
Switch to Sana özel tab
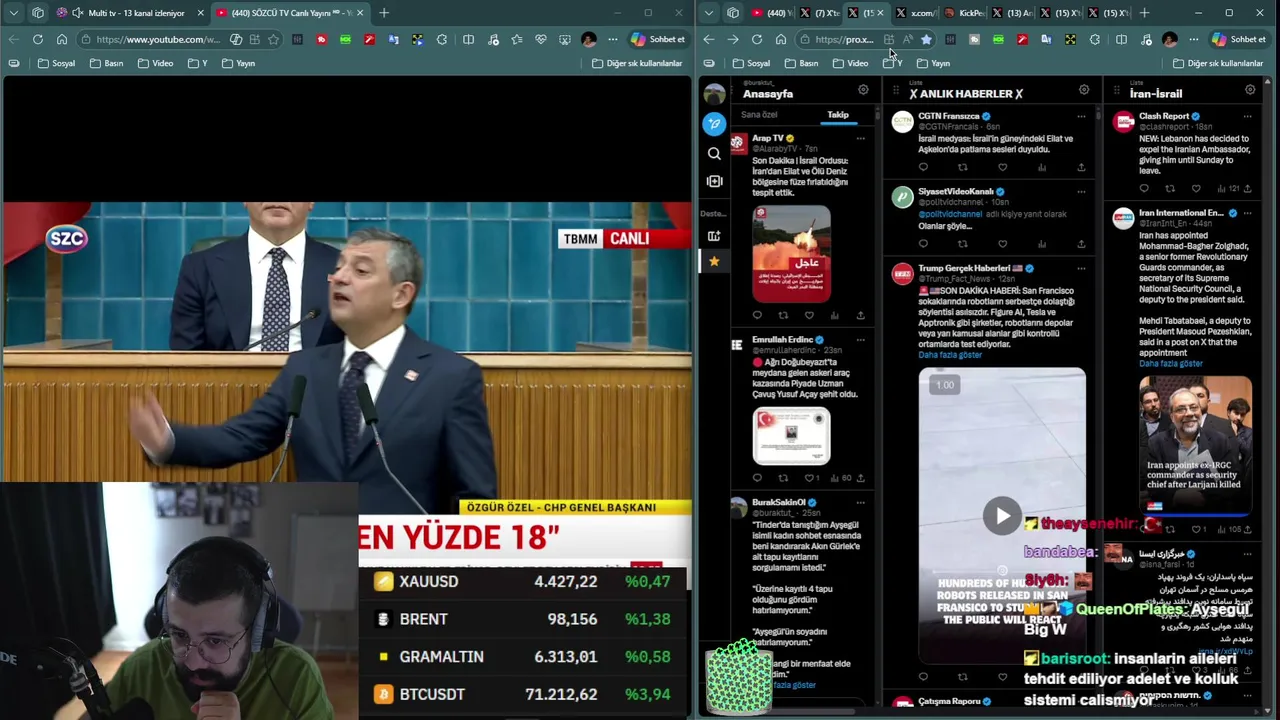(759, 115)
